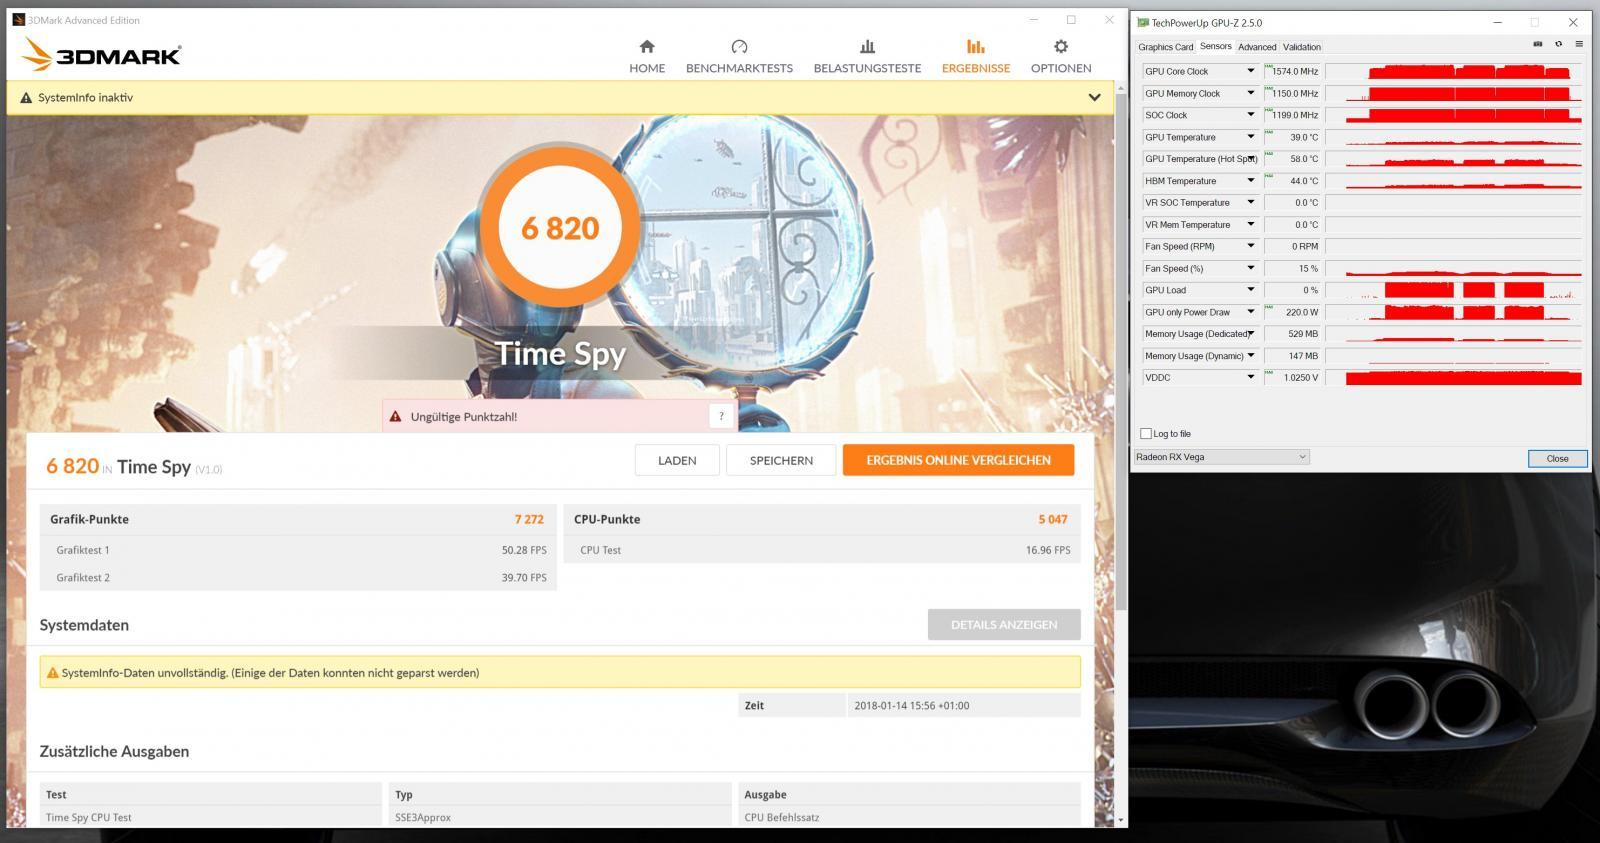Click the Zeit value 2018-01-14 15:56
This screenshot has height=843, width=1600.
(x=911, y=705)
